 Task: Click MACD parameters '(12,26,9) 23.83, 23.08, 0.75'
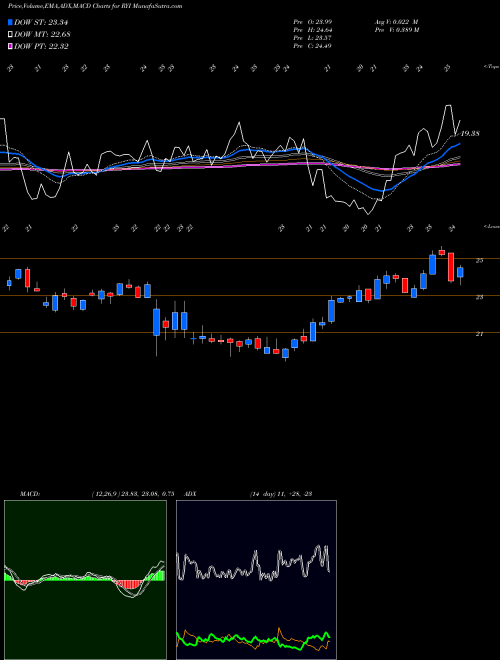[x=133, y=494]
